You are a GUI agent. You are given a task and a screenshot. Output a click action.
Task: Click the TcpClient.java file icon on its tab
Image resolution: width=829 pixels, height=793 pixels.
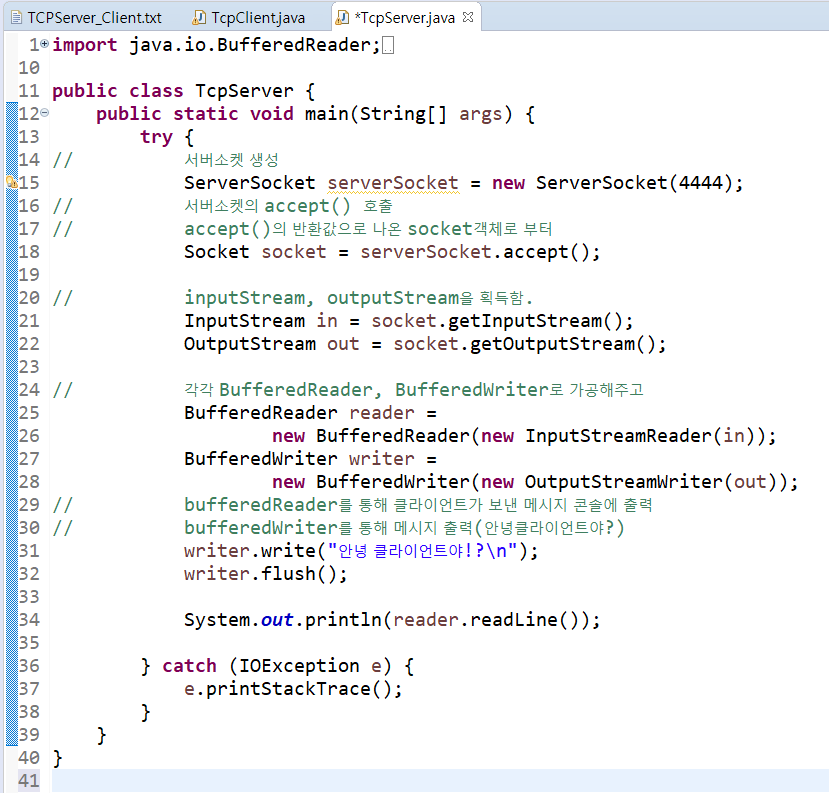coord(199,17)
